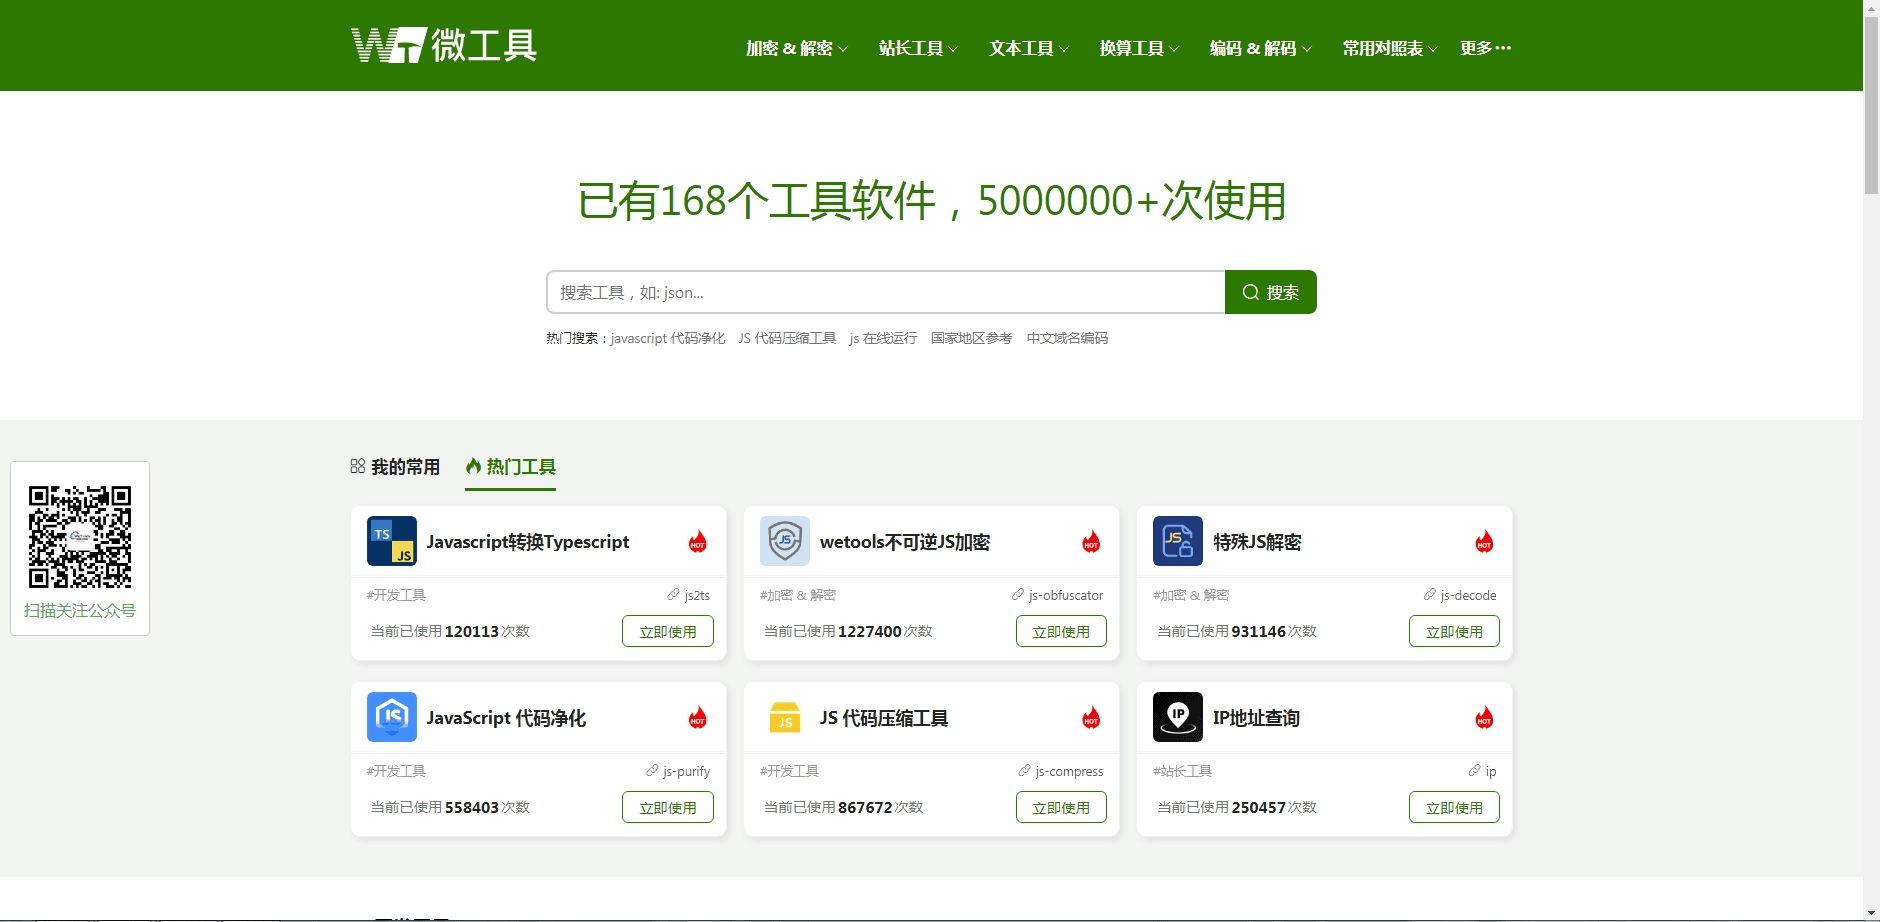Click hot search link js 在线运行
This screenshot has width=1880, height=922.
(883, 338)
